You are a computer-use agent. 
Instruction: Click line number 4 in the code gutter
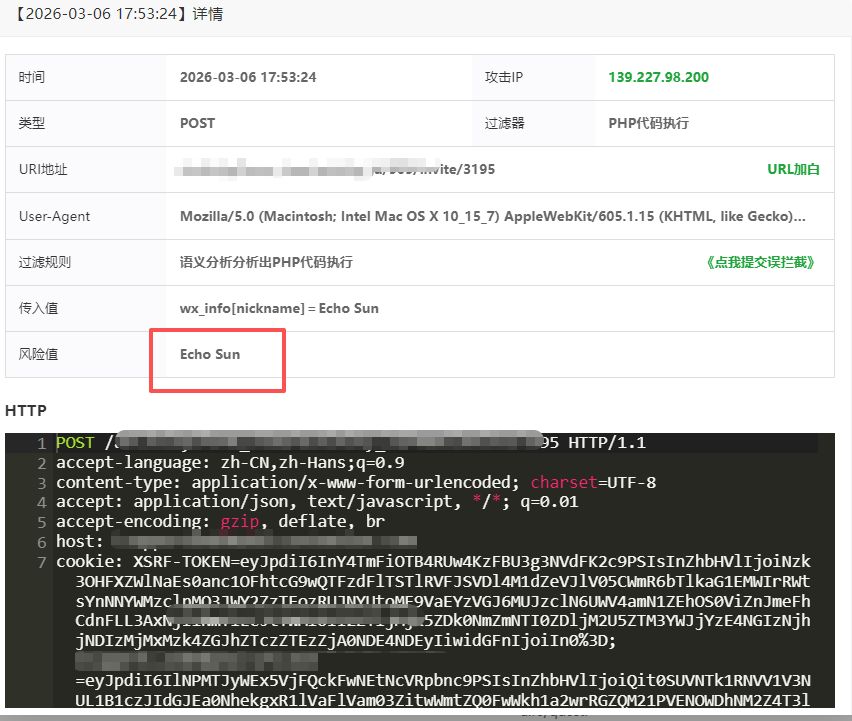[42, 502]
